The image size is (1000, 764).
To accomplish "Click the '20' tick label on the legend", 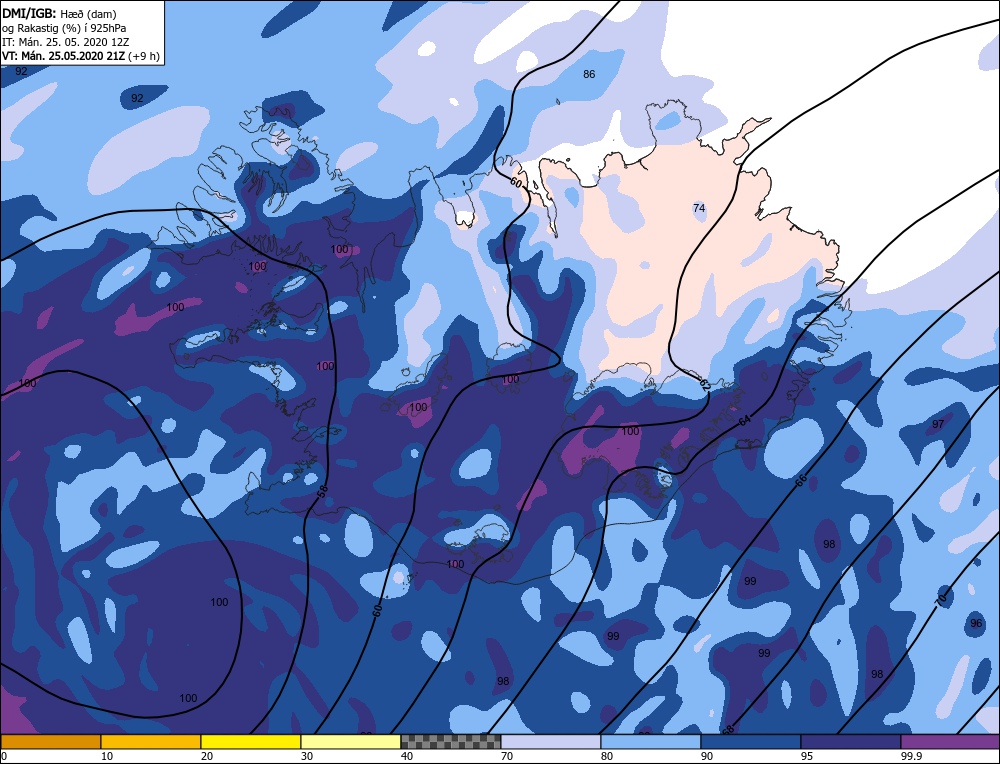I will click(x=207, y=756).
